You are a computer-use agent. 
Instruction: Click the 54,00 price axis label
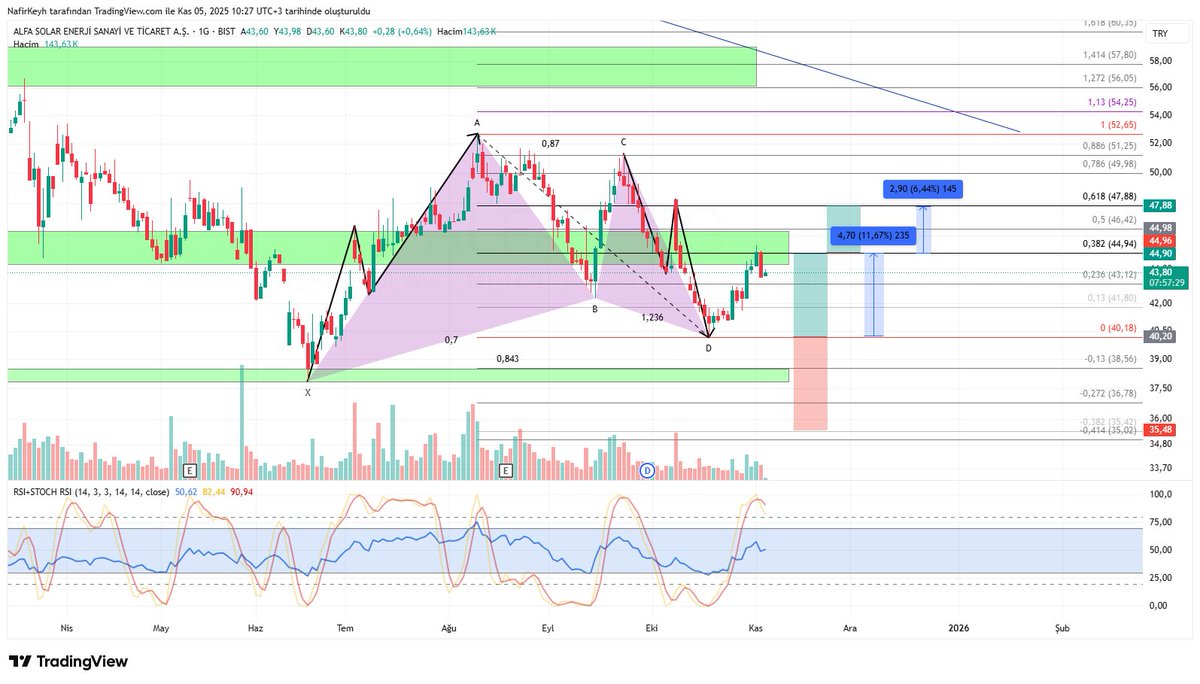1160,116
